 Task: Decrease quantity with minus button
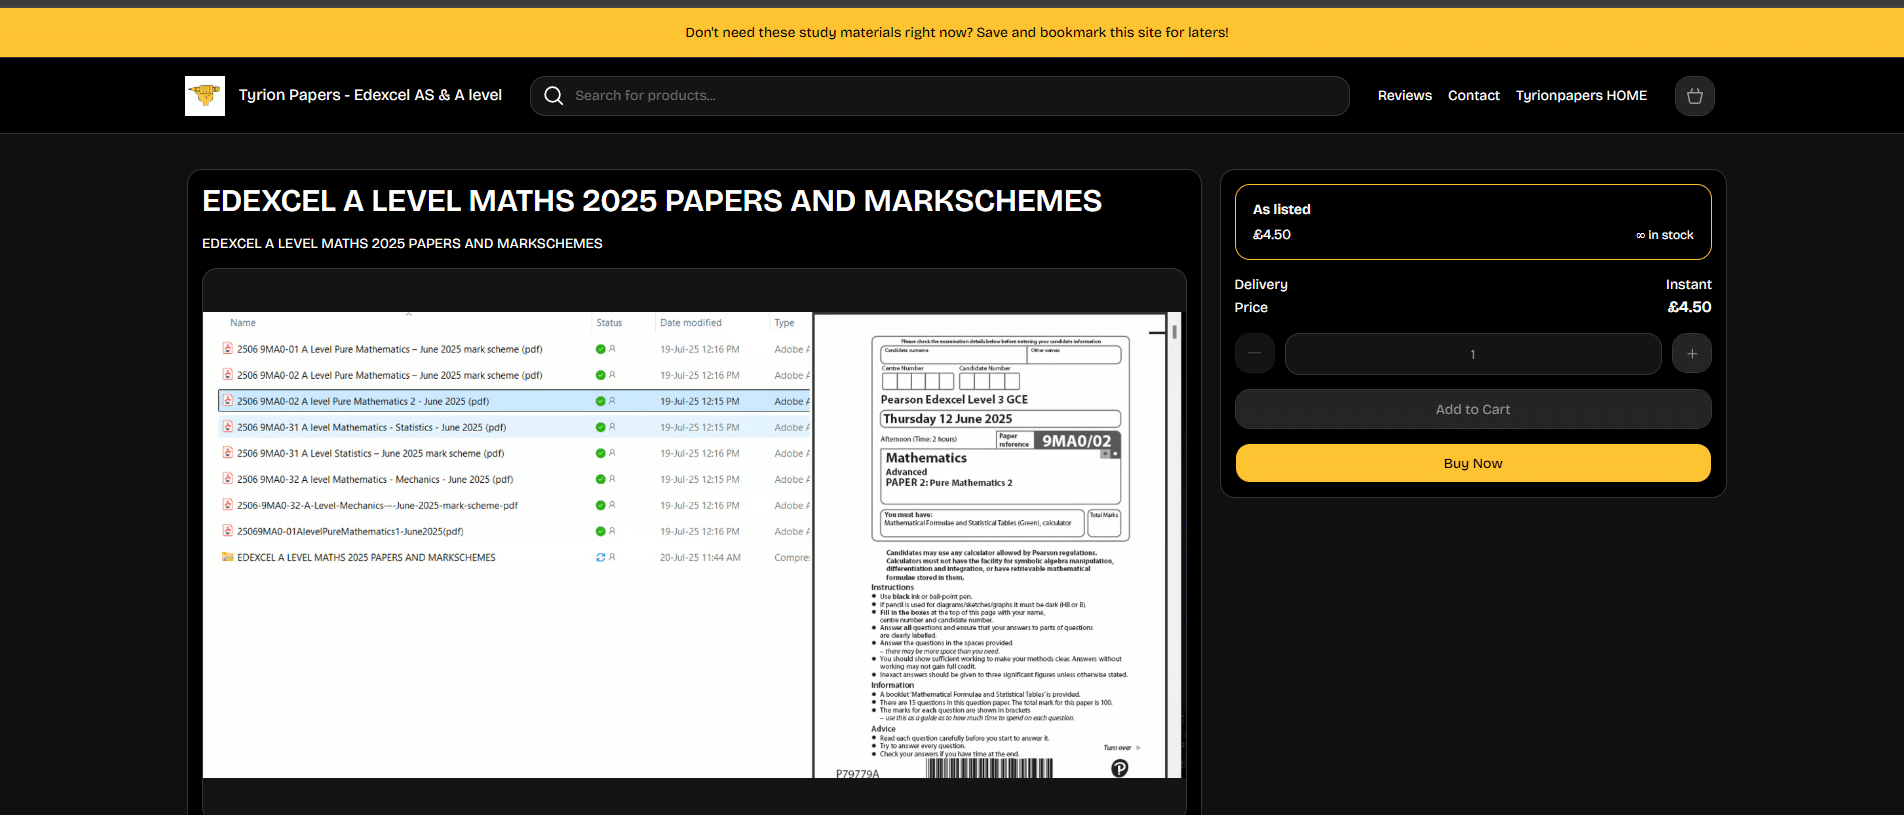pos(1254,354)
